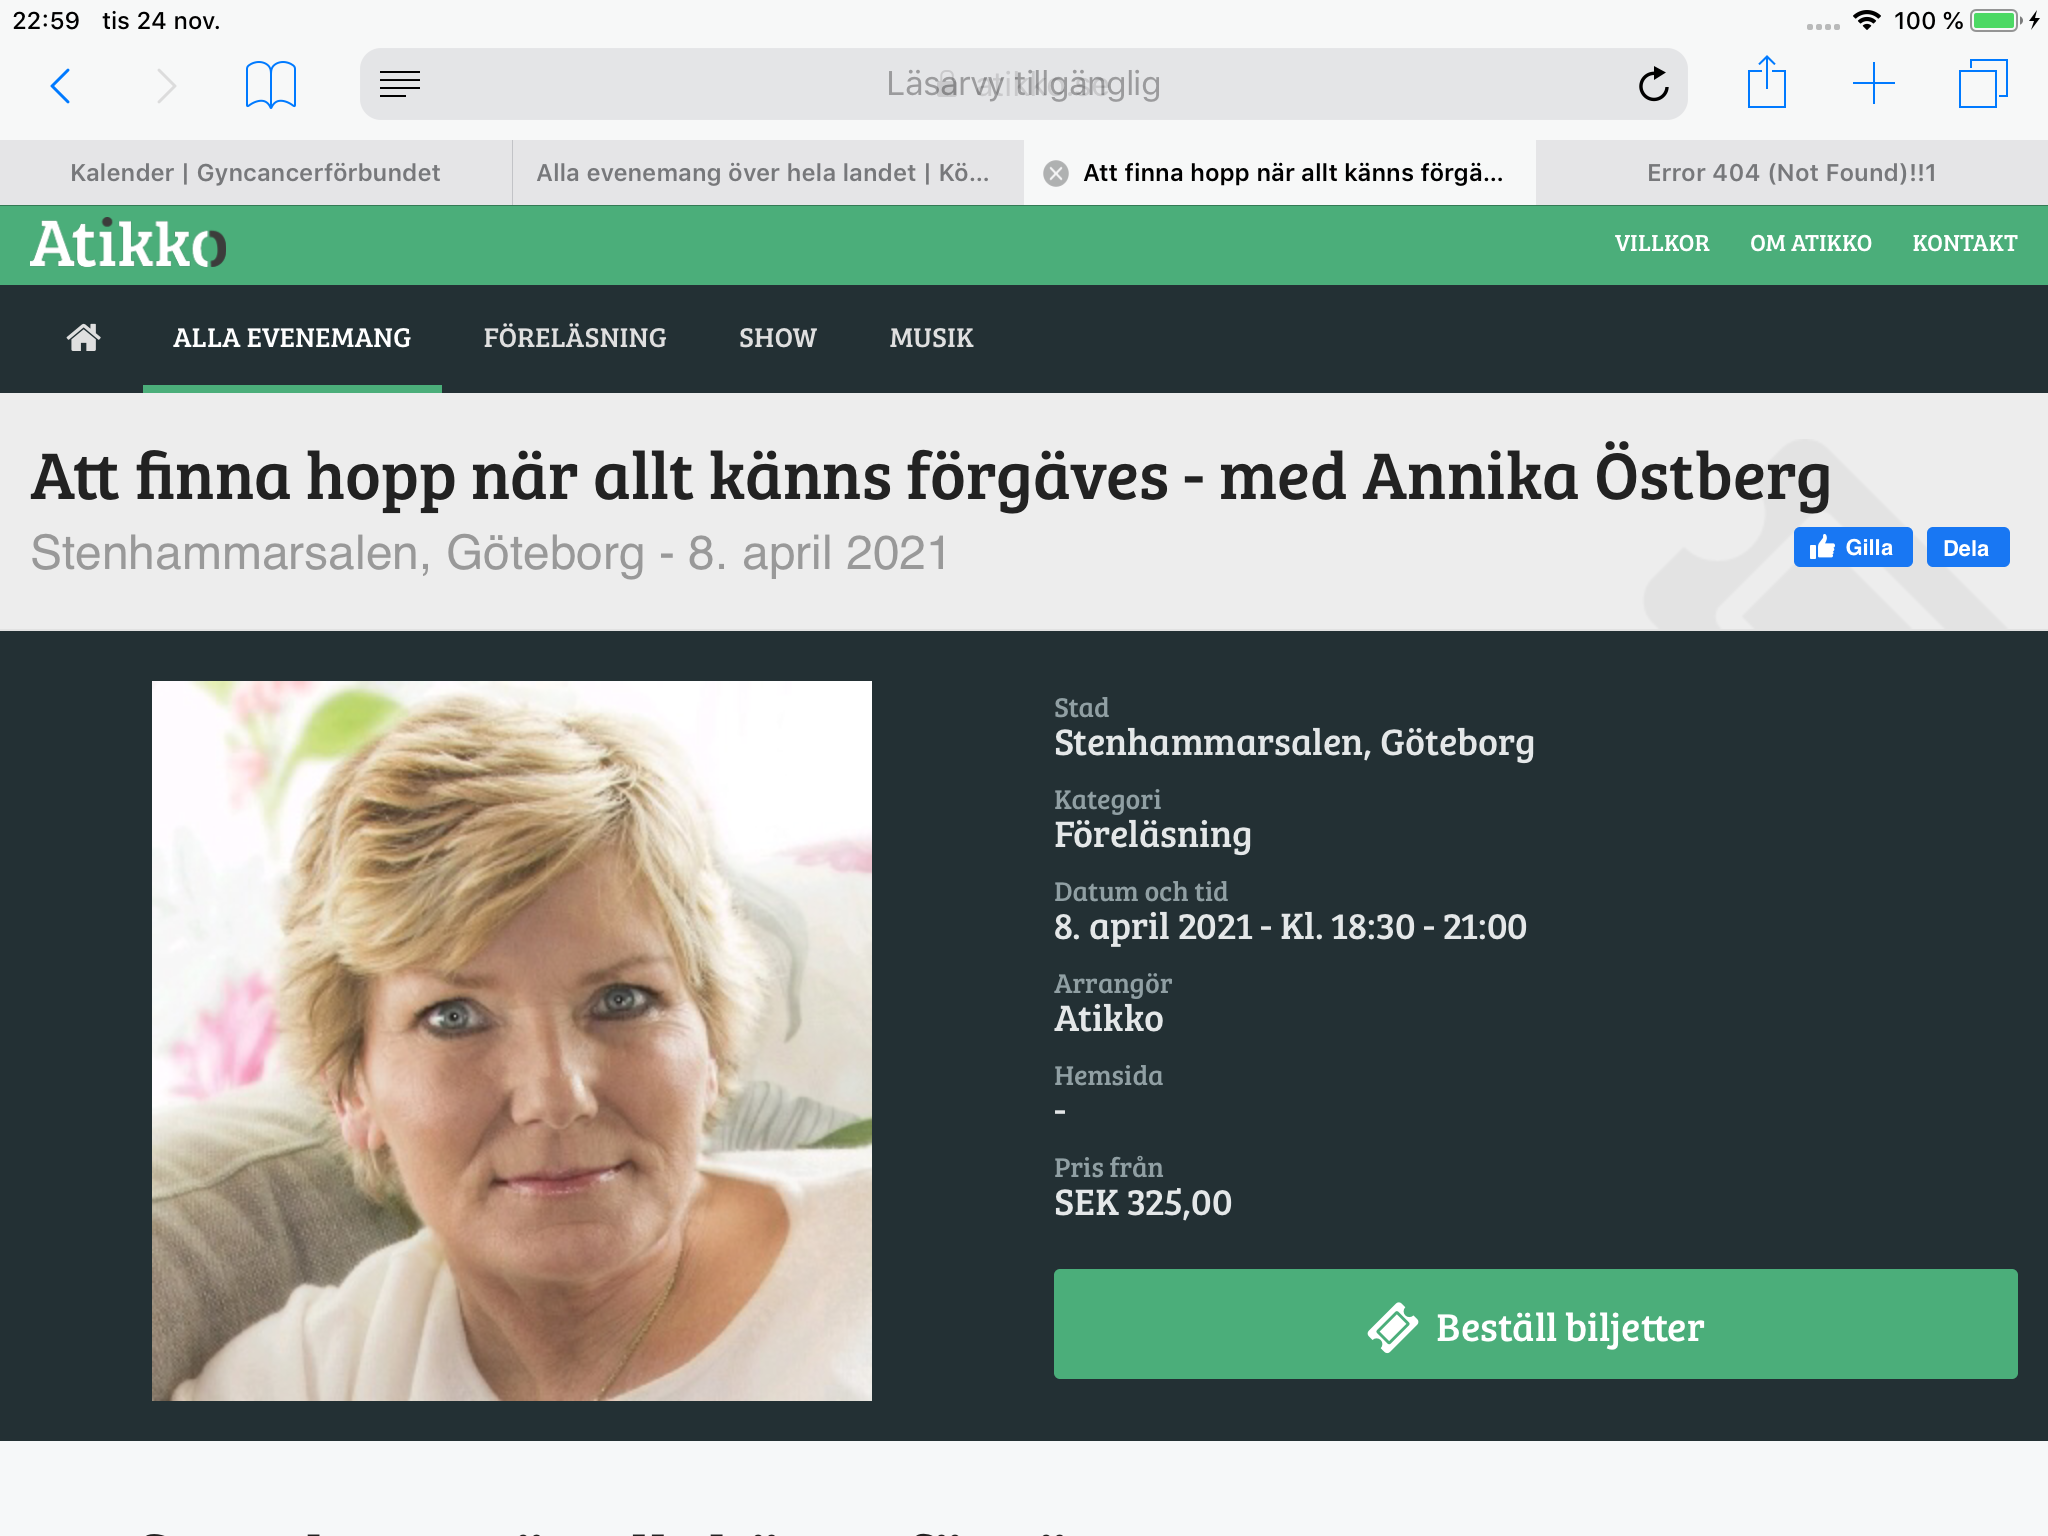The width and height of the screenshot is (2048, 1536).
Task: Reload the page with refresh icon
Action: click(x=1654, y=84)
